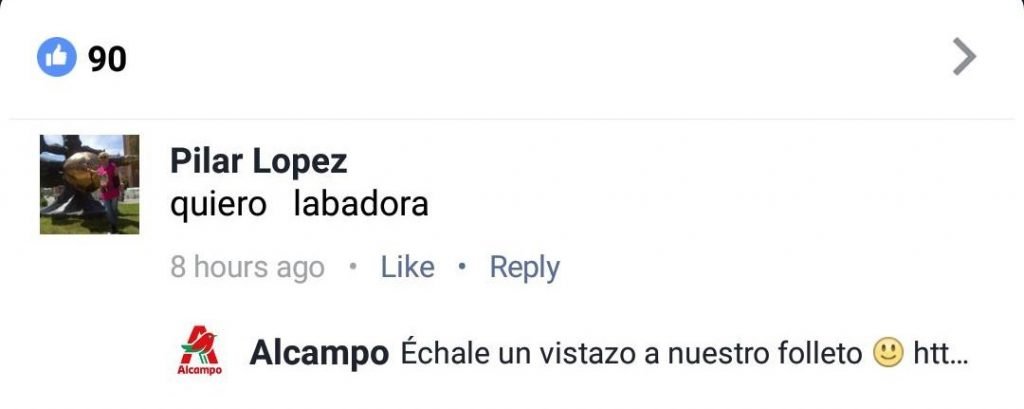
Task: Like Pilar Lopez's comment
Action: coord(408,267)
